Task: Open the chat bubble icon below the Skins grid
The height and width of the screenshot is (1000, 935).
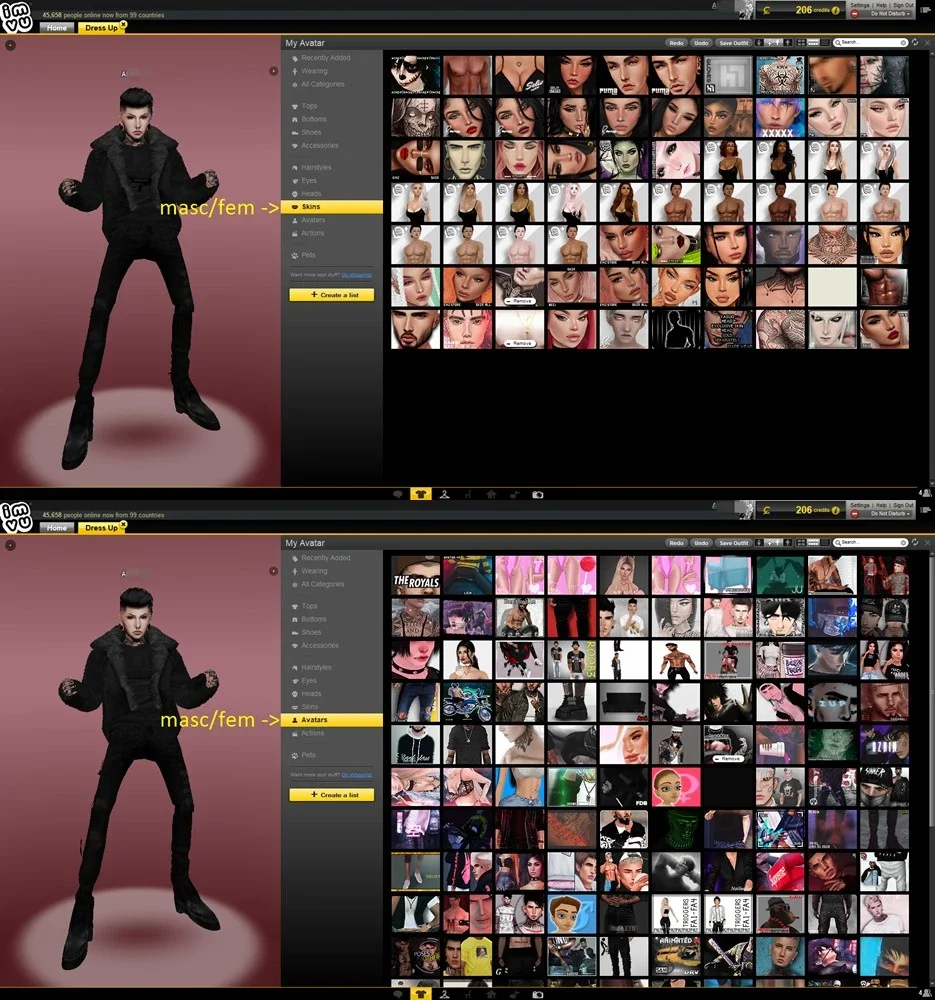Action: [x=397, y=494]
